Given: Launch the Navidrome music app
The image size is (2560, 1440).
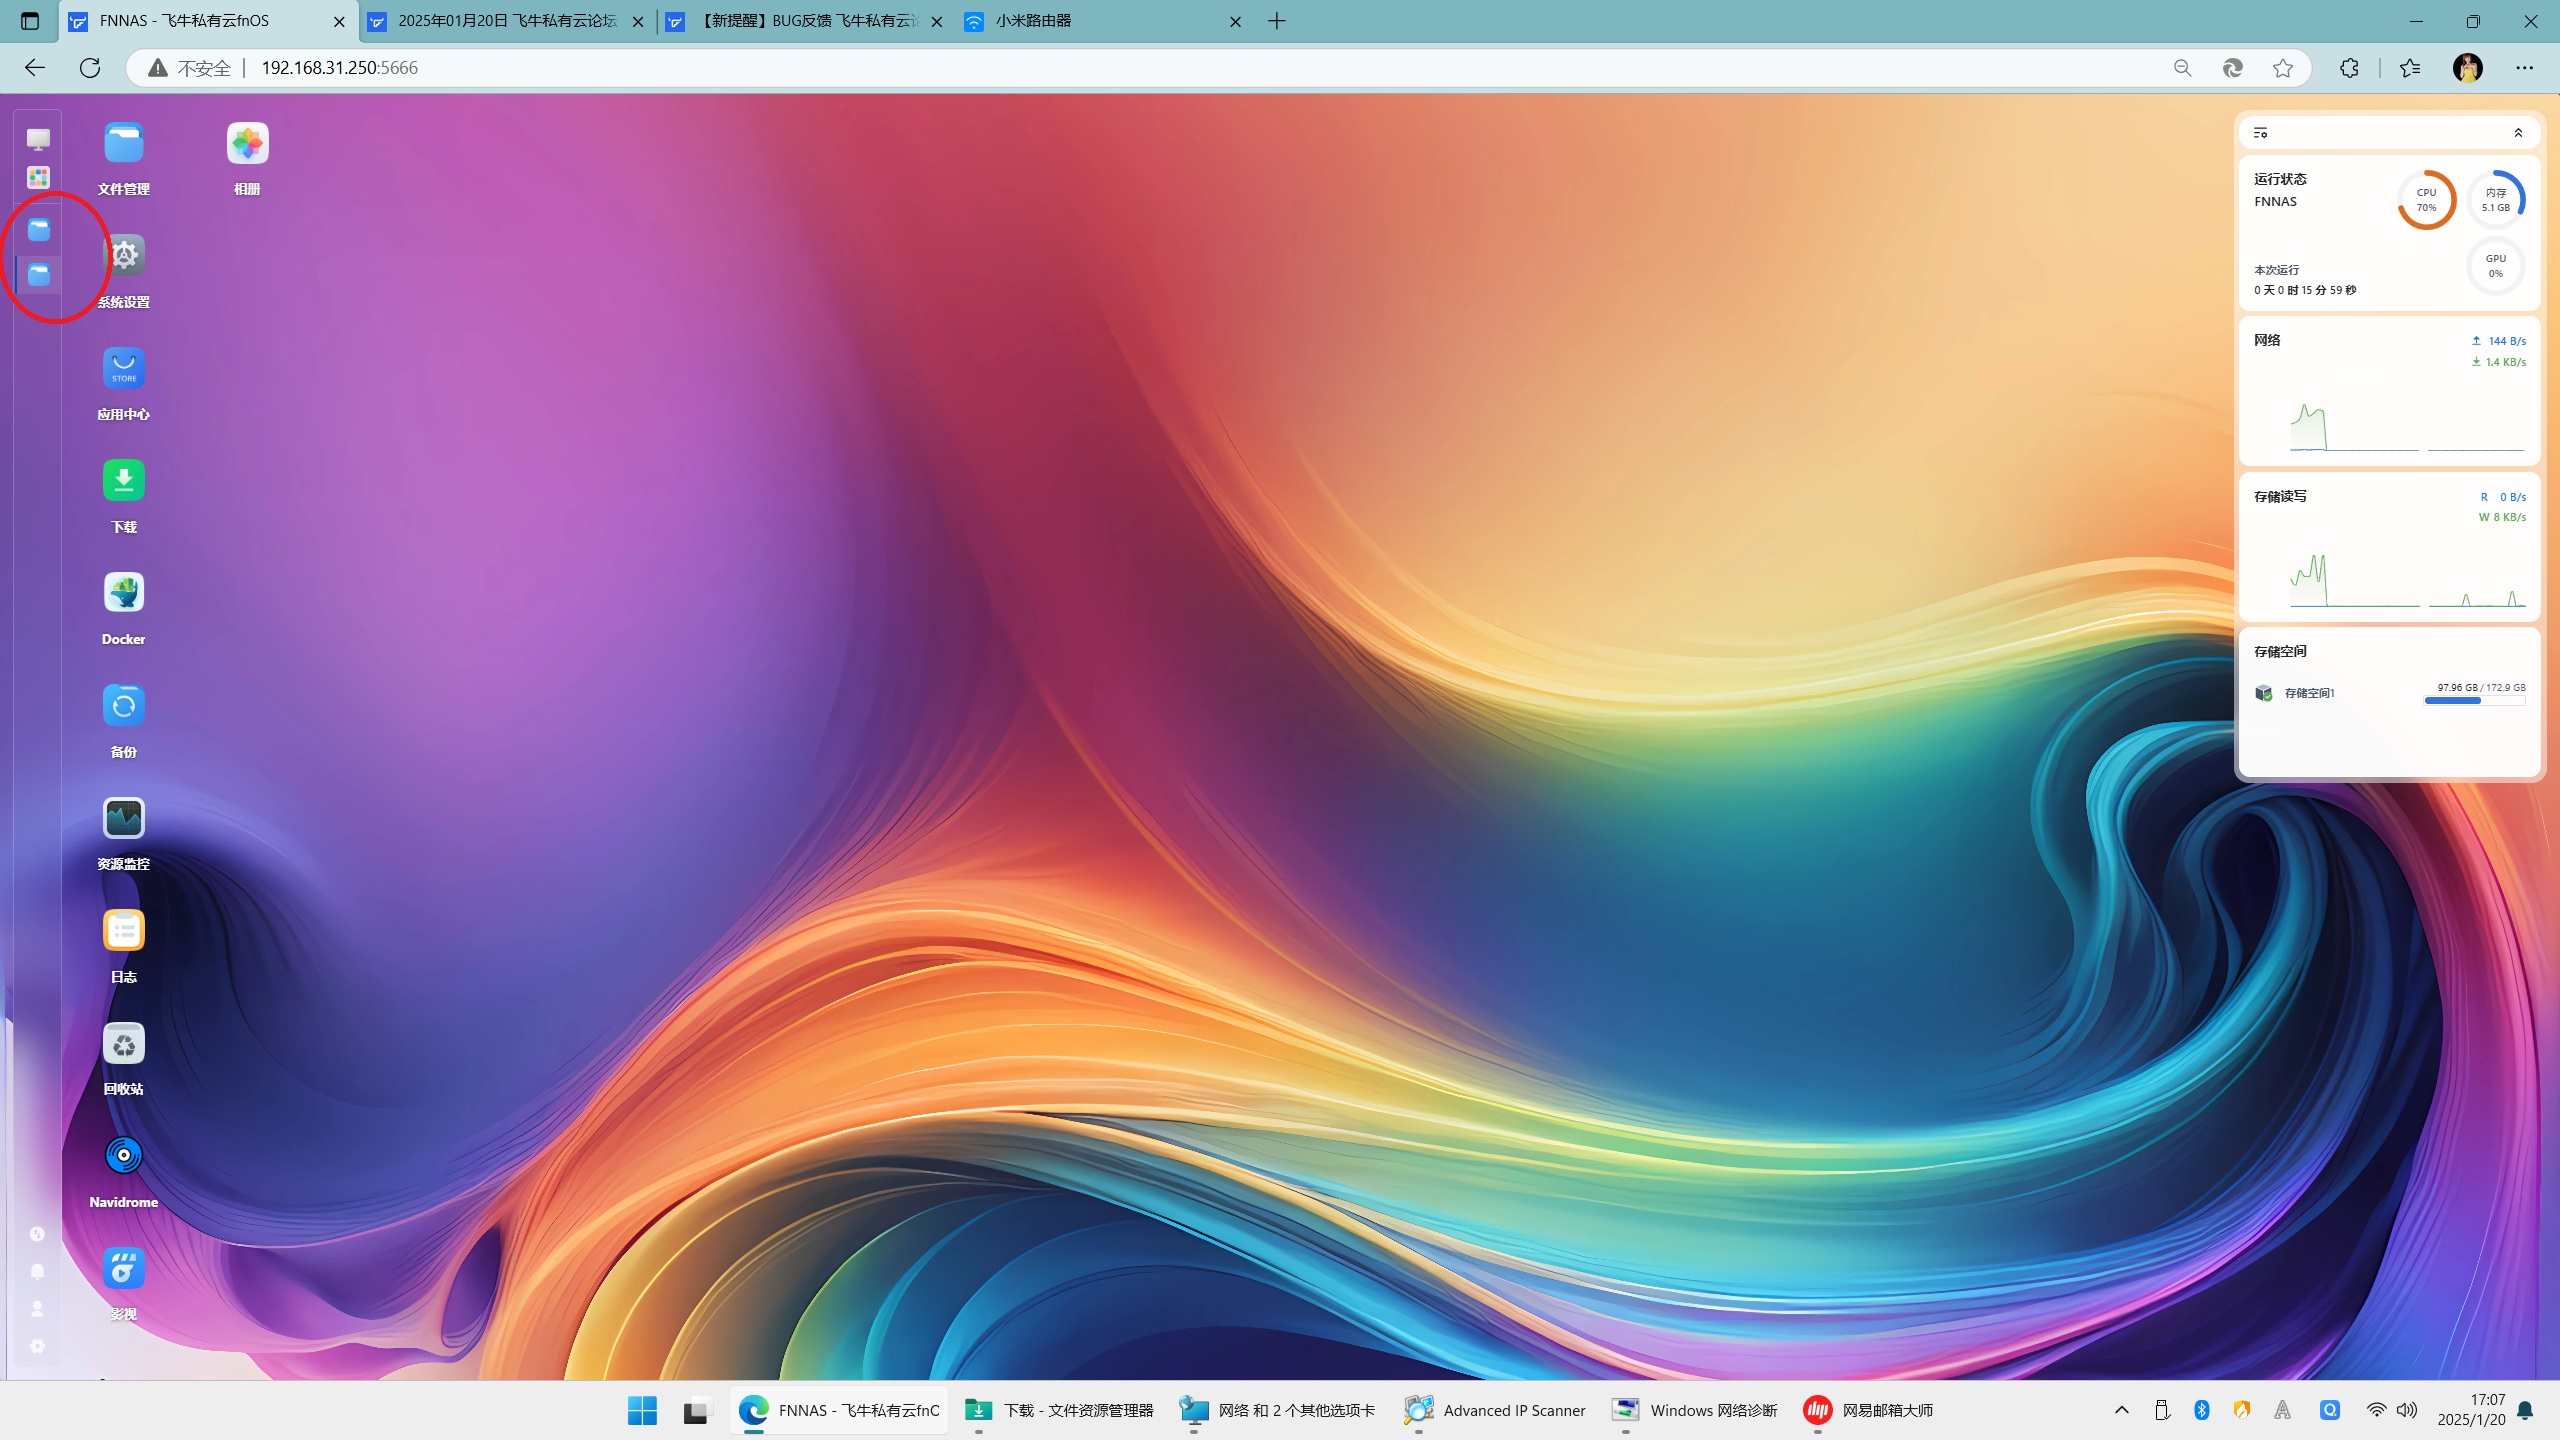Looking at the screenshot, I should click(x=124, y=1156).
